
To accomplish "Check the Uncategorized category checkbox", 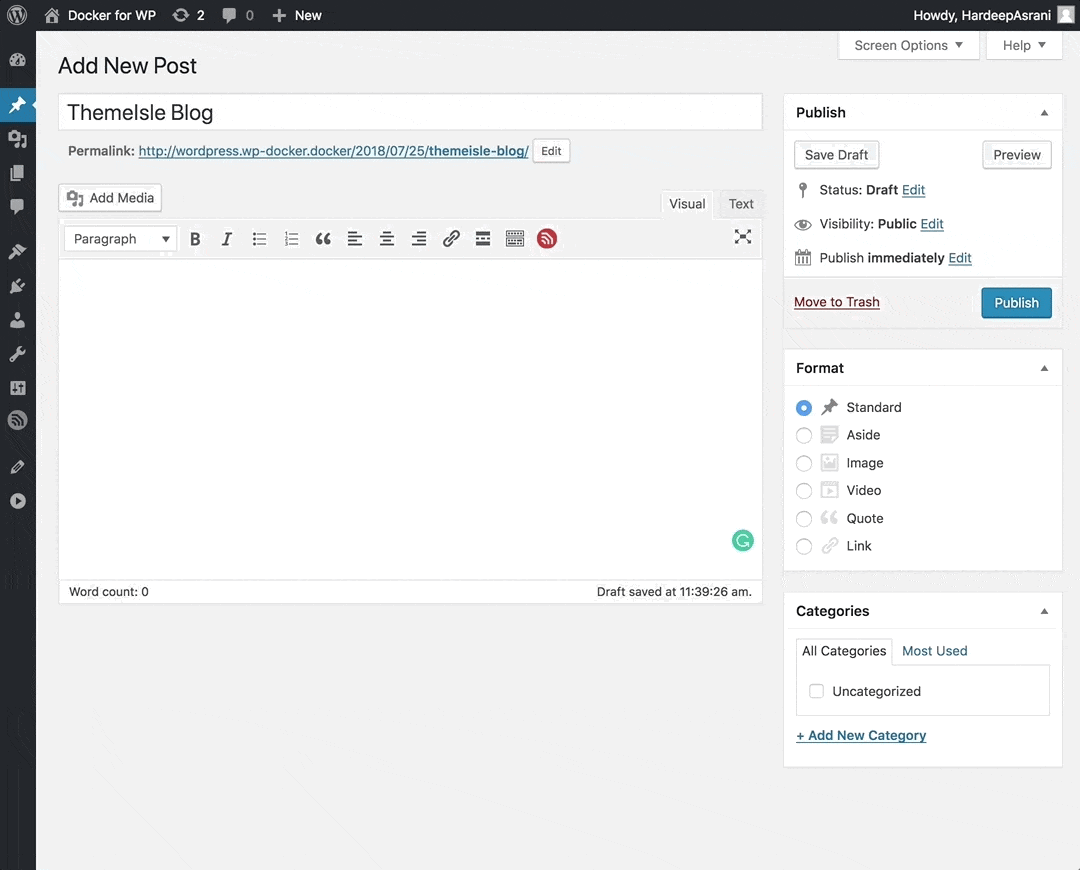I will (x=816, y=690).
